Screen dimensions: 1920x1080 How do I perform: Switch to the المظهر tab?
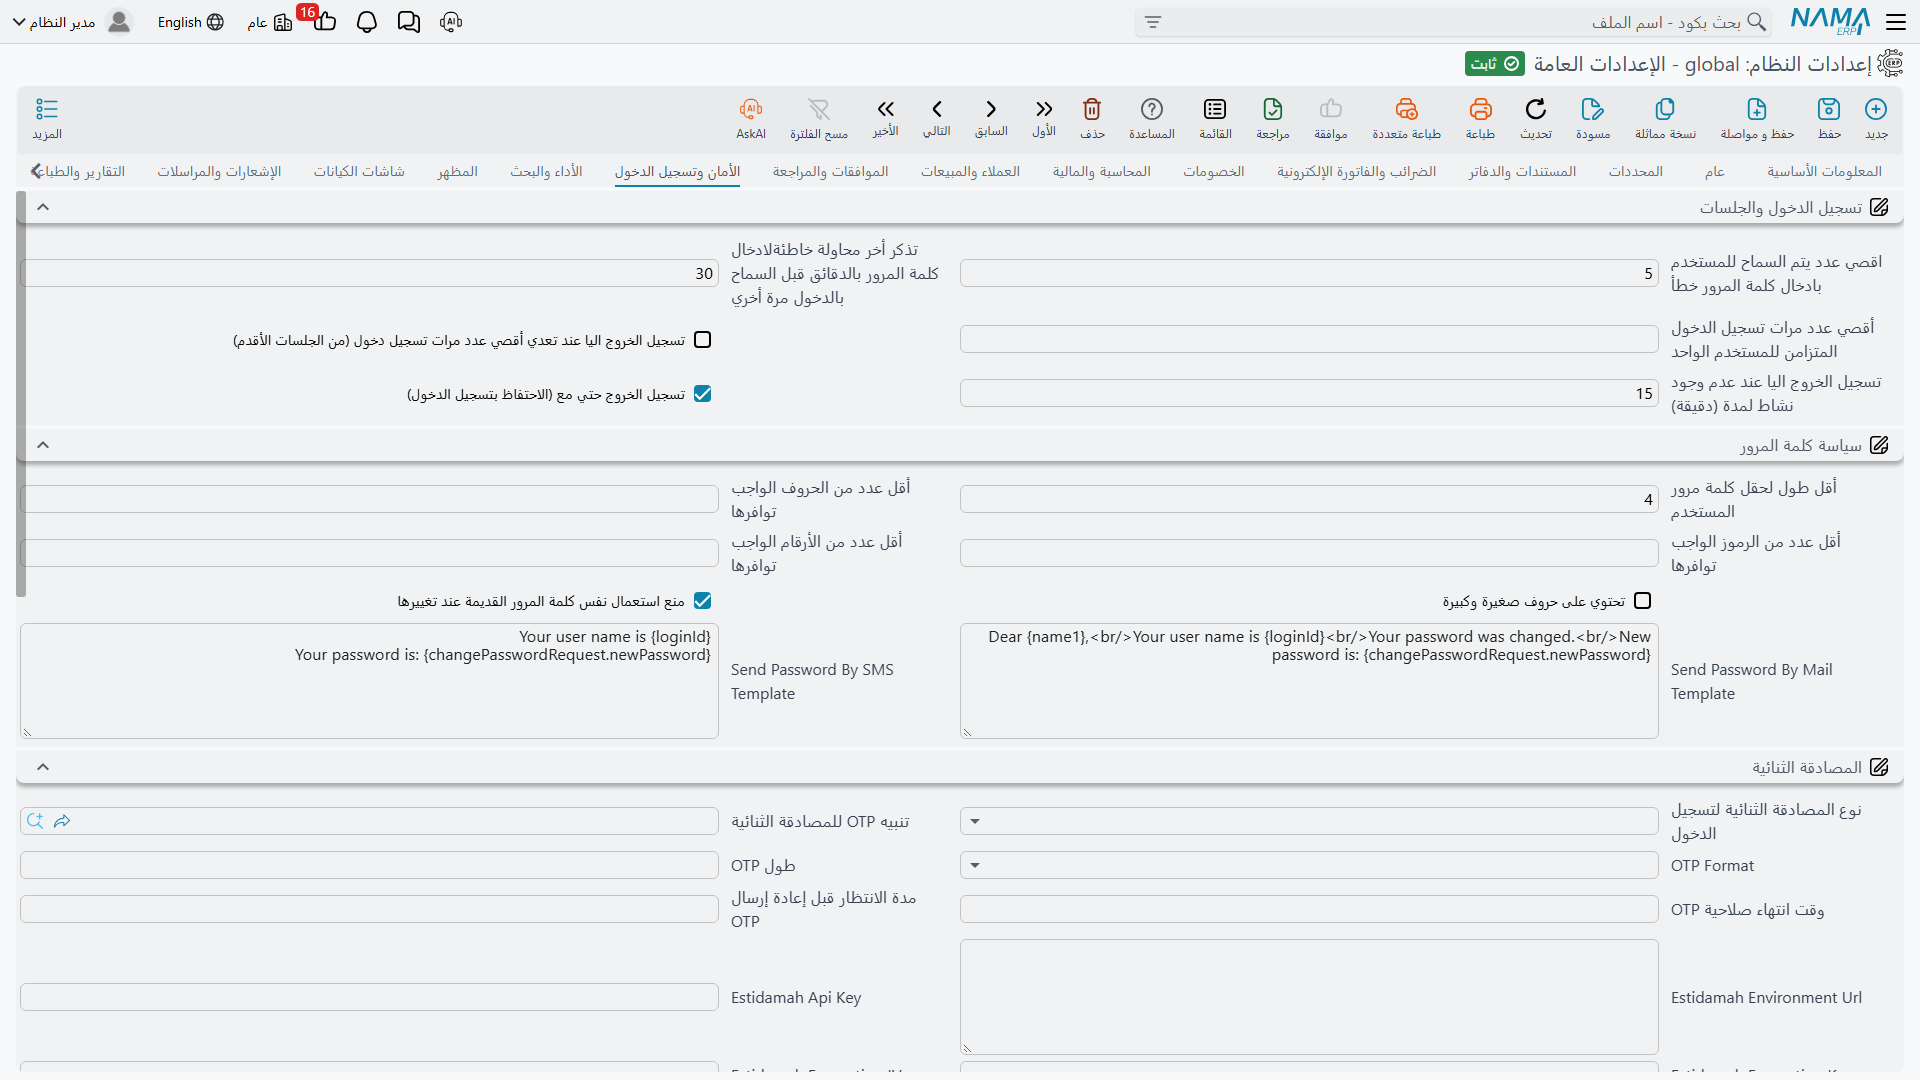[458, 171]
